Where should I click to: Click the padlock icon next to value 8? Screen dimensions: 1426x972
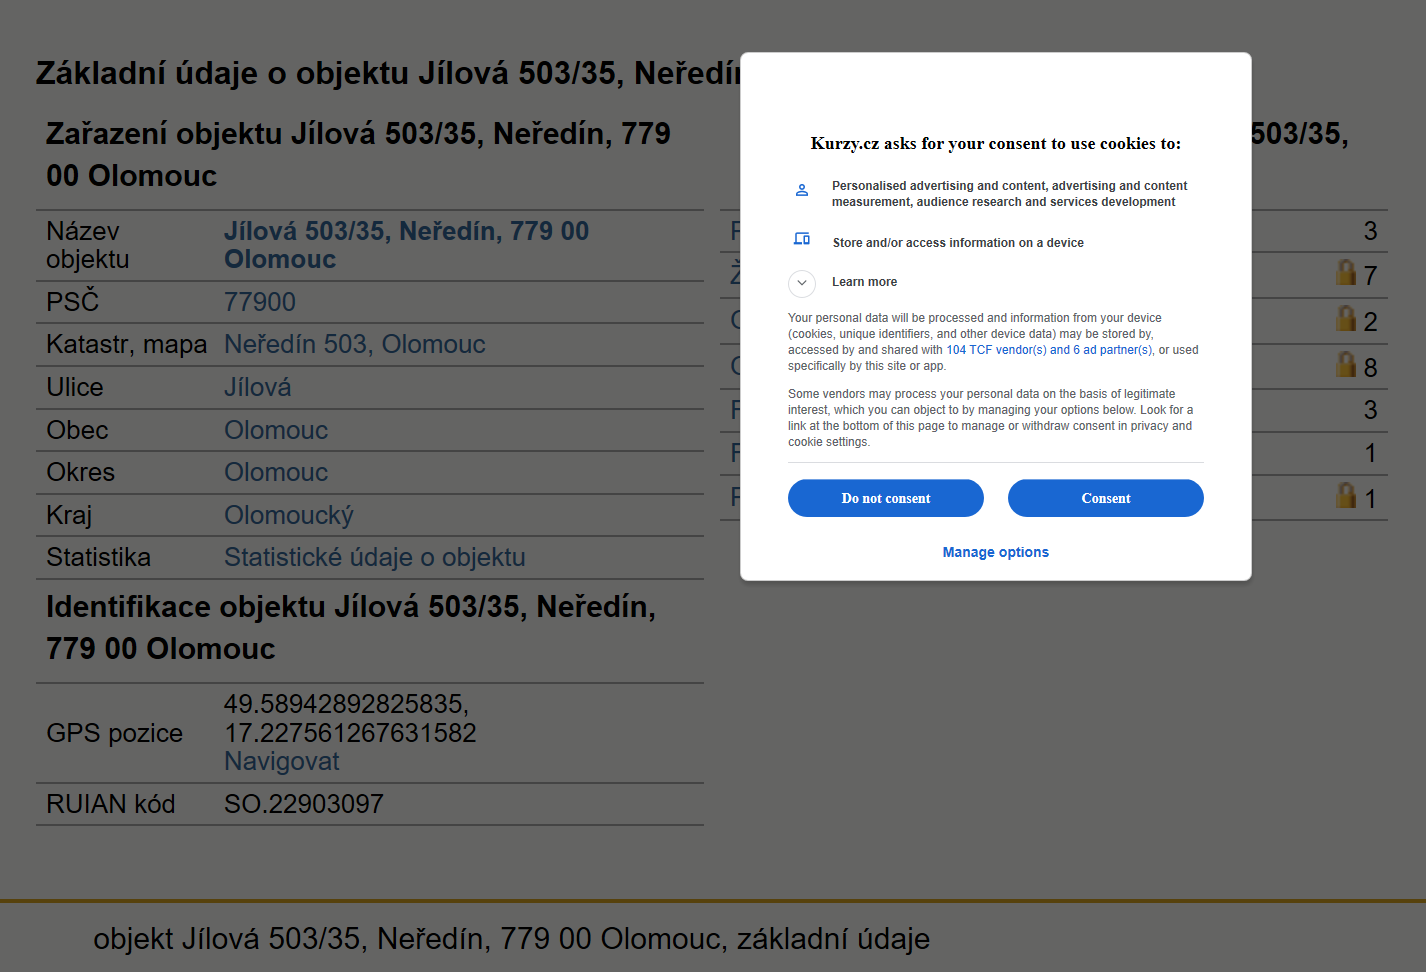1346,364
